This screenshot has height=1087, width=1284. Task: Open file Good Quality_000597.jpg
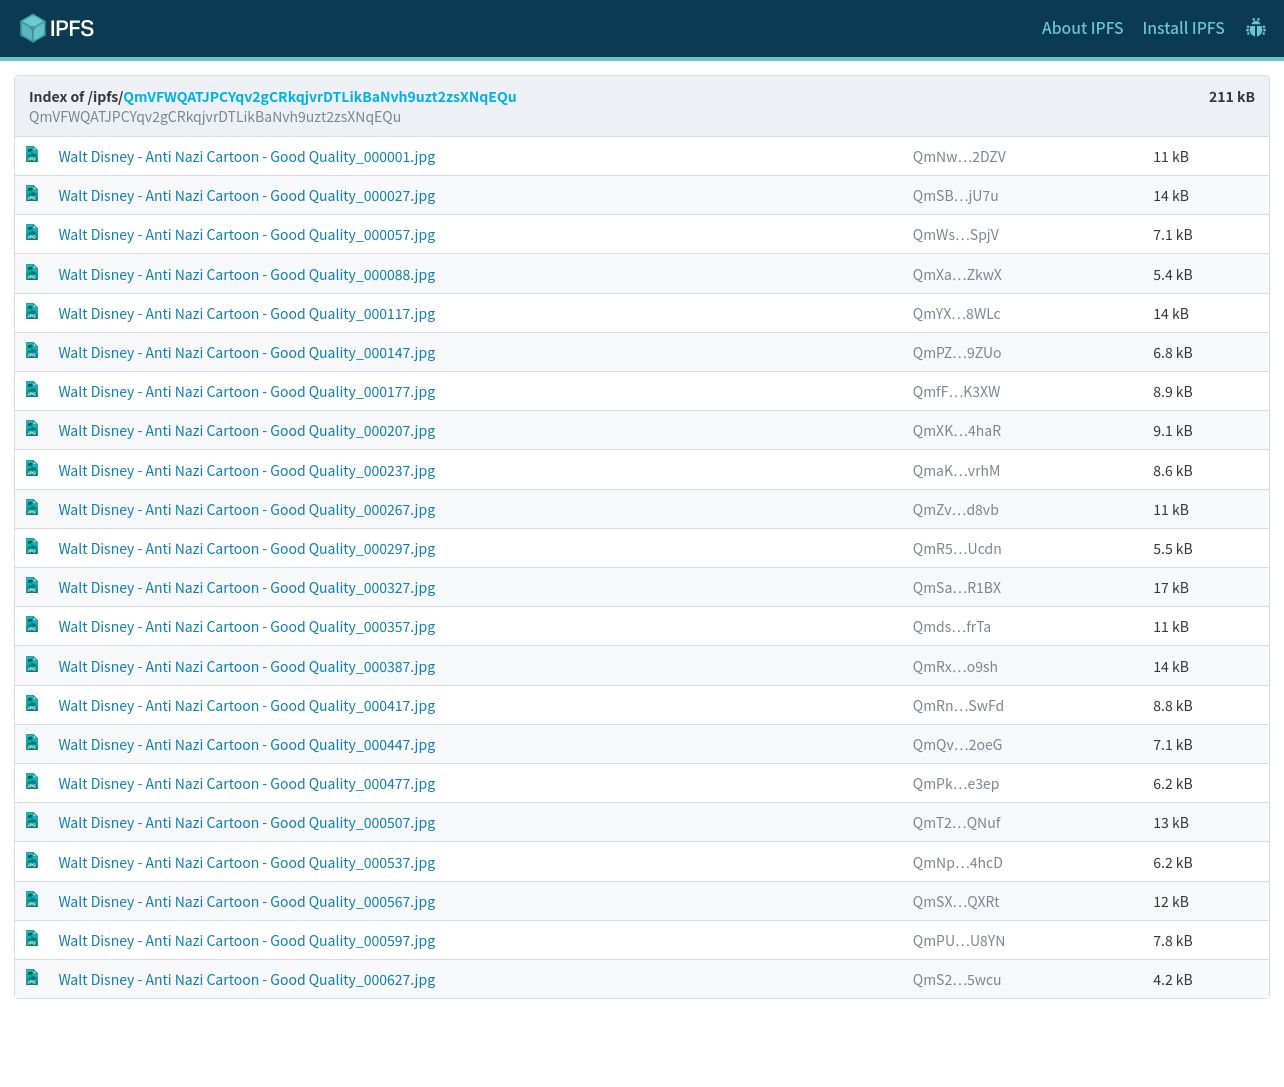(x=247, y=941)
